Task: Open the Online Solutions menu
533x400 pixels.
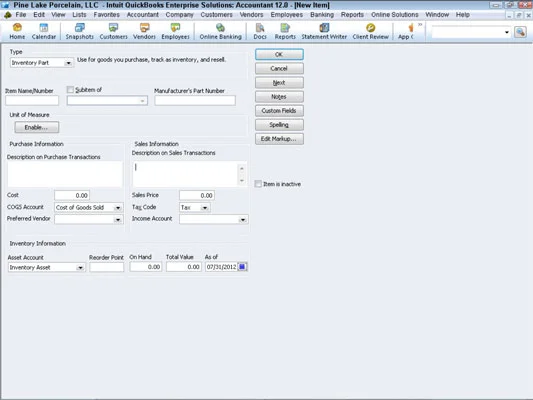Action: (x=395, y=15)
